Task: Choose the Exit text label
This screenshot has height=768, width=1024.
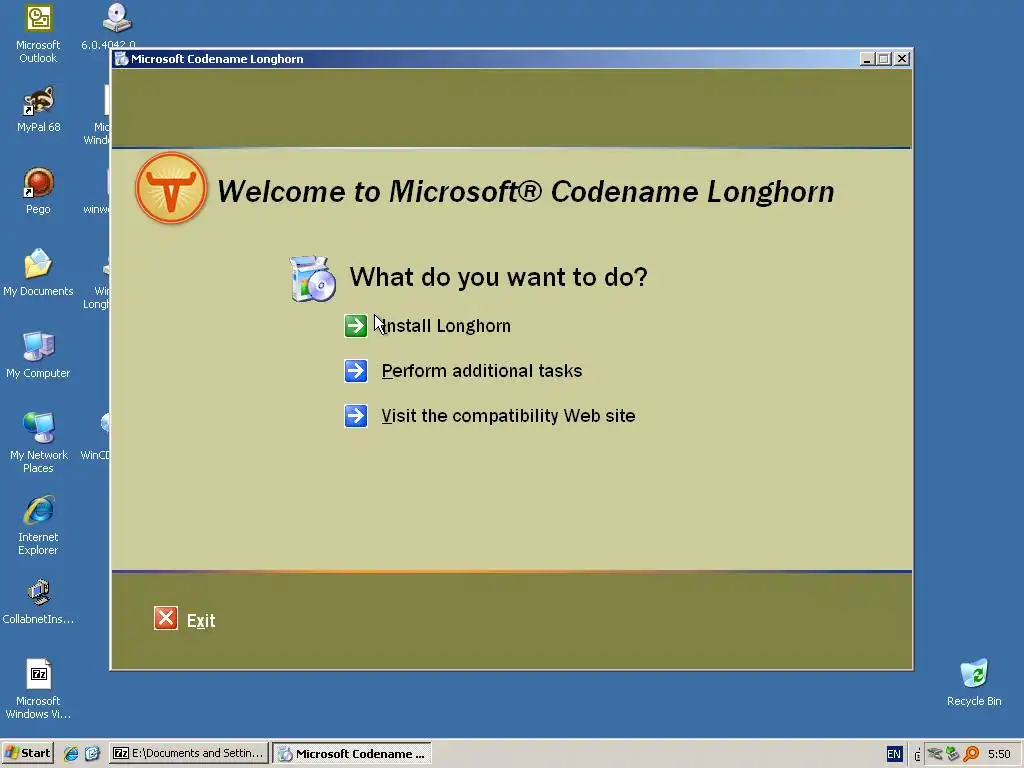Action: pyautogui.click(x=201, y=620)
